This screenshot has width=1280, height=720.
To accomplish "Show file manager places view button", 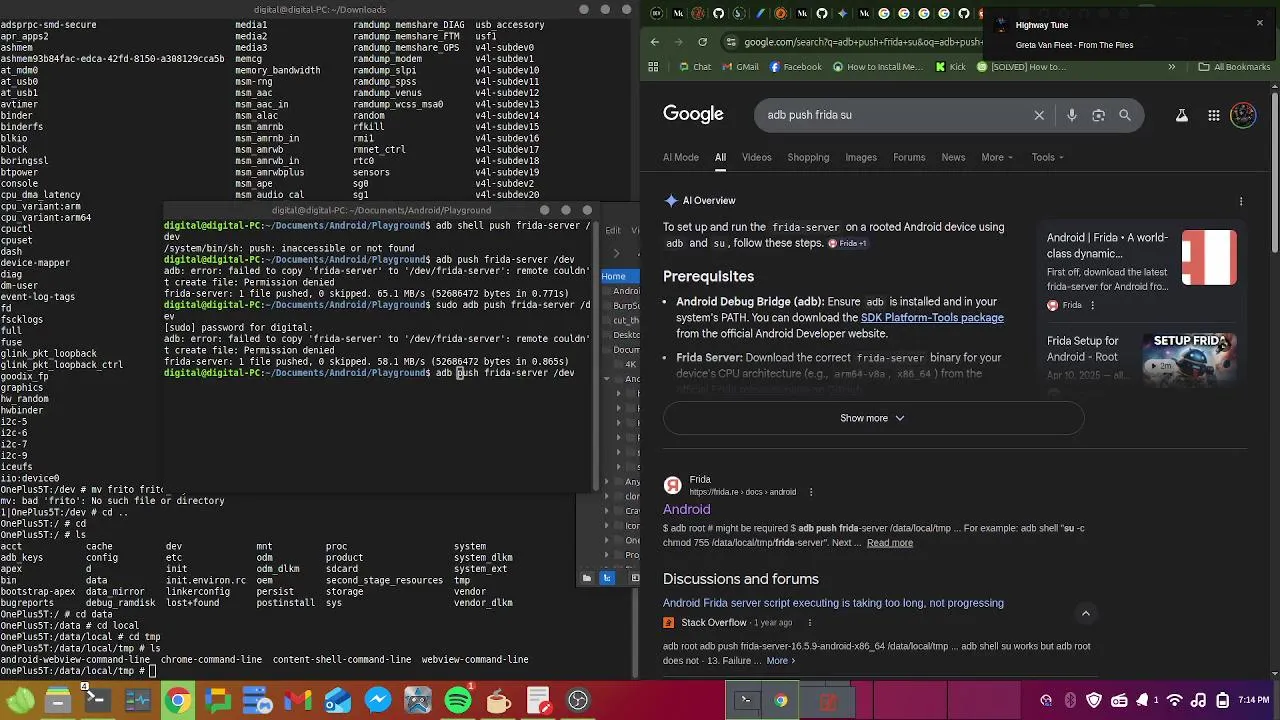I will tap(587, 577).
